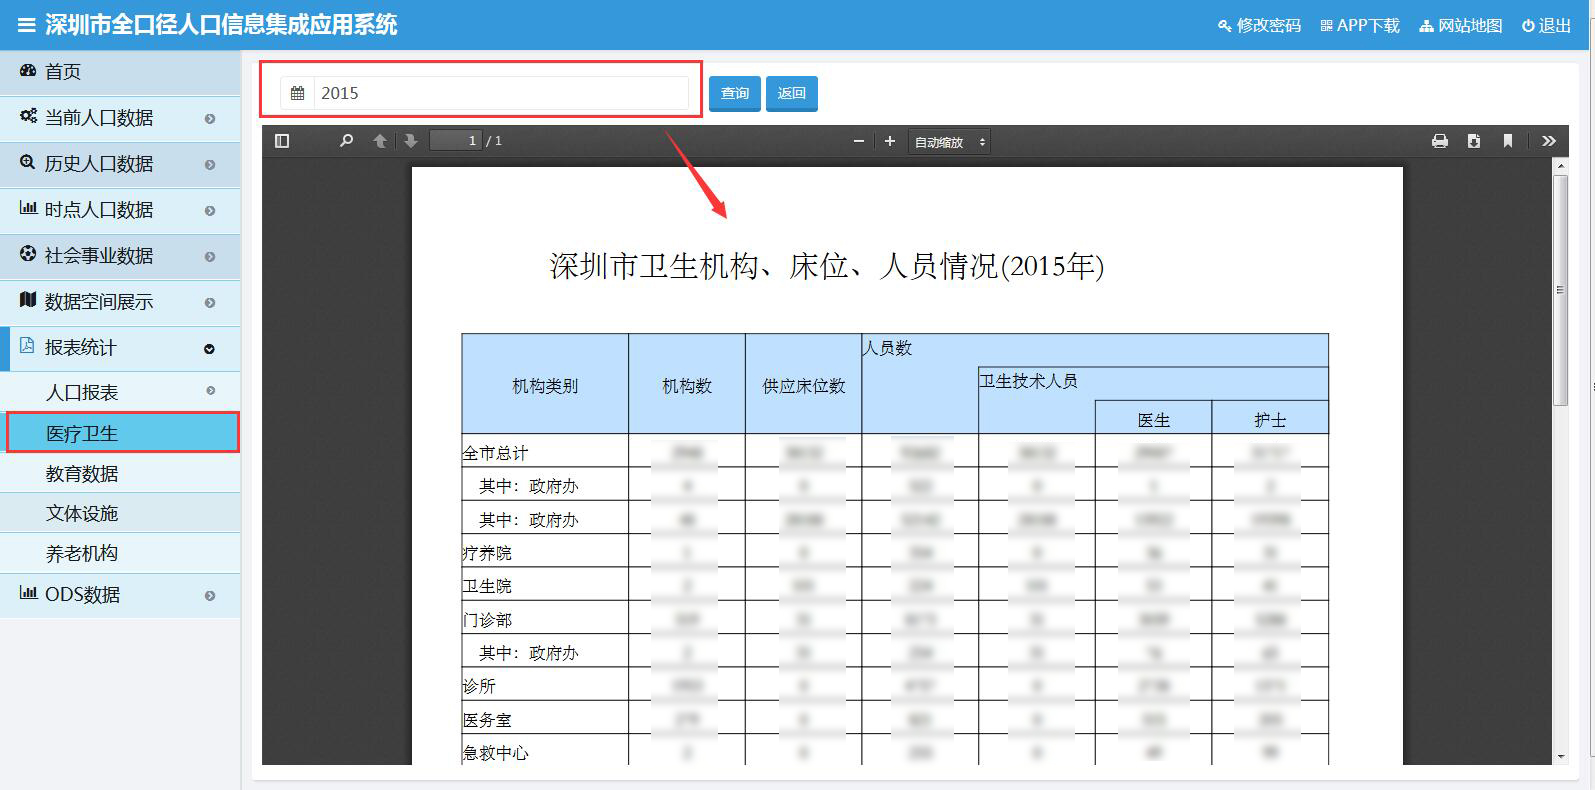This screenshot has height=790, width=1595.
Task: Click the 机构类别 column header
Action: 545,386
